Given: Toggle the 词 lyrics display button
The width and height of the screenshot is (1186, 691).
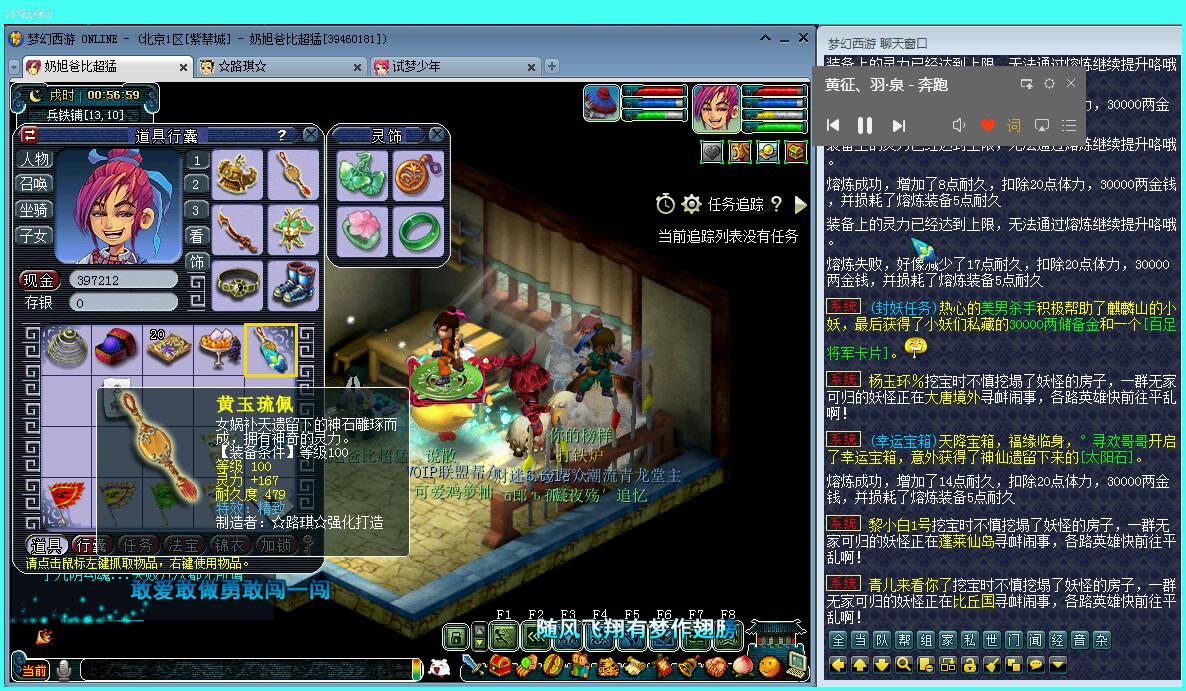Looking at the screenshot, I should tap(1014, 125).
